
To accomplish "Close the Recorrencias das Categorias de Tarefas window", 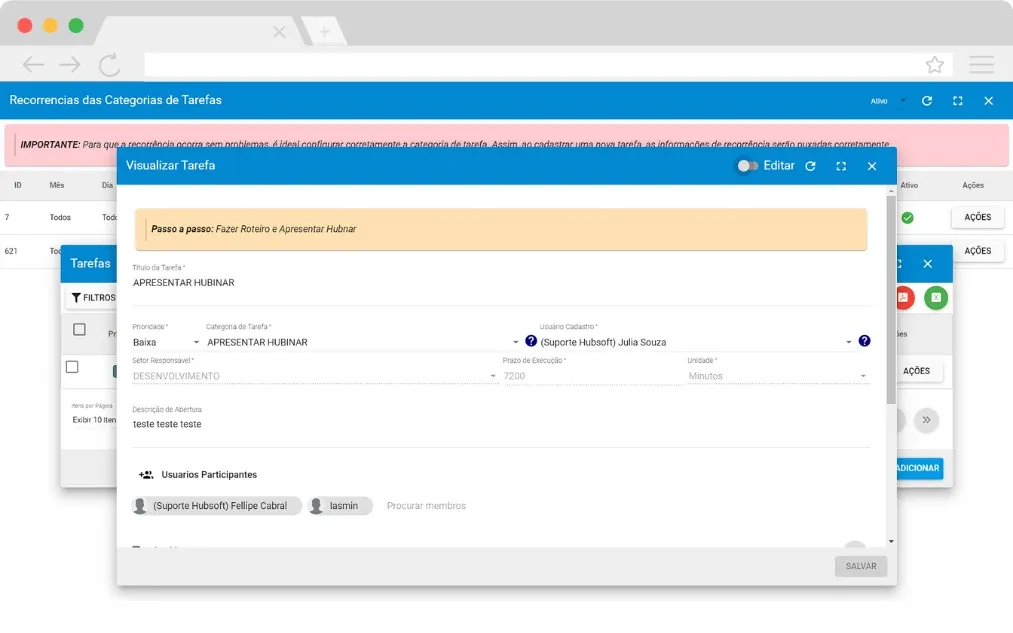I will click(x=988, y=101).
